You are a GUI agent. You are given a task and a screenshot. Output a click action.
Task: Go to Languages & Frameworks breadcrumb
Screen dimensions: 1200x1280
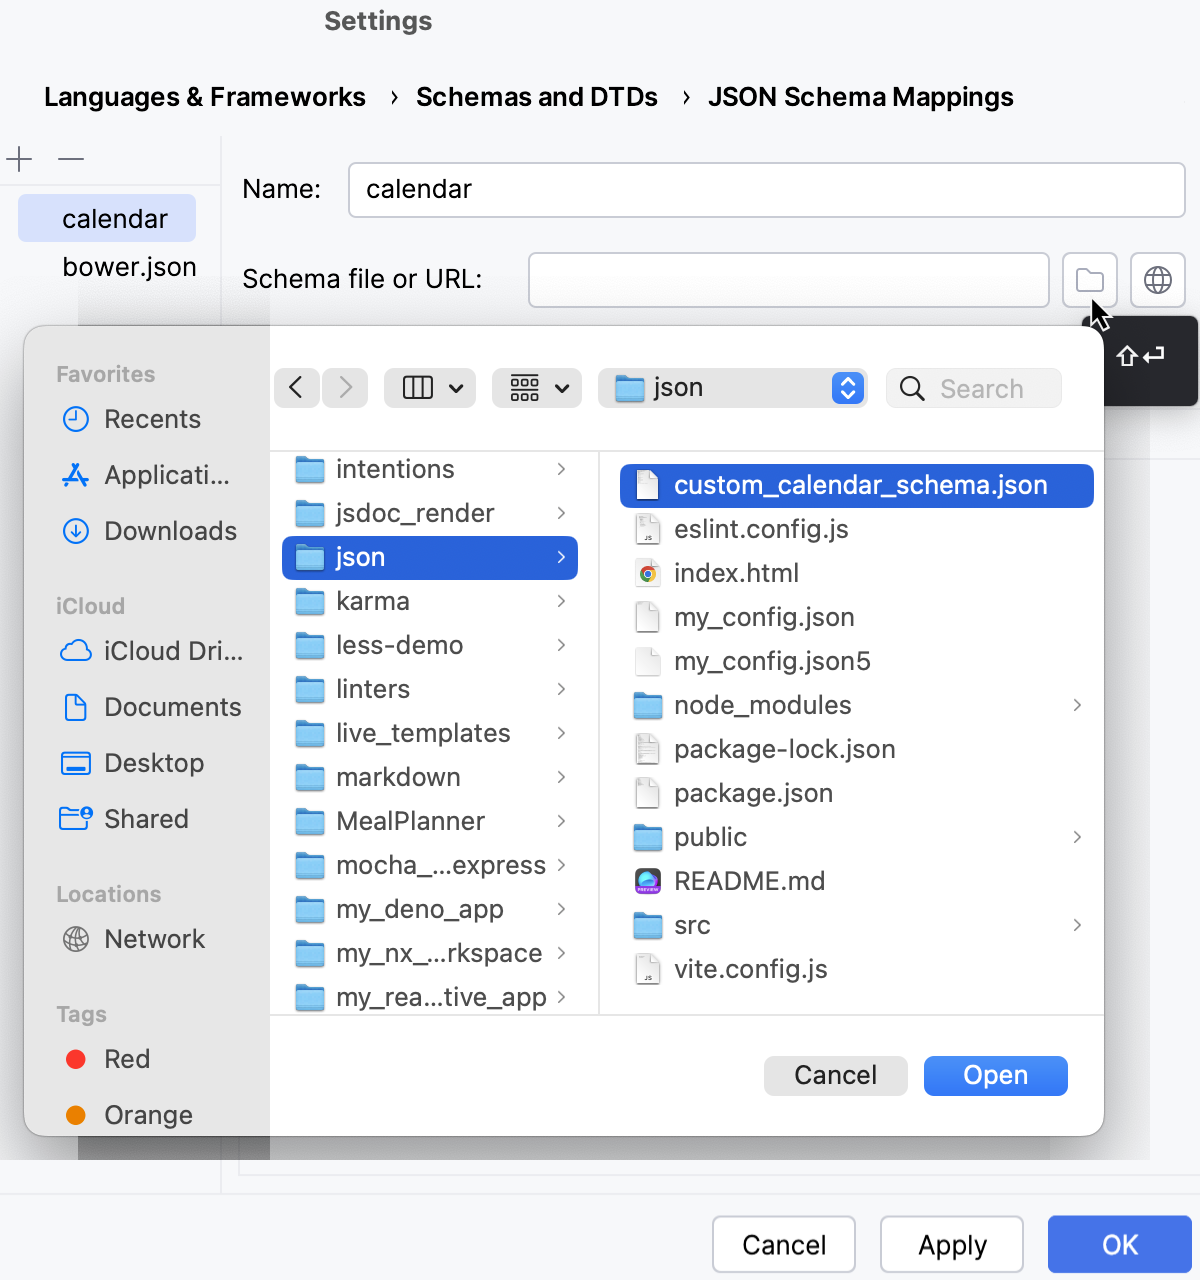point(204,96)
